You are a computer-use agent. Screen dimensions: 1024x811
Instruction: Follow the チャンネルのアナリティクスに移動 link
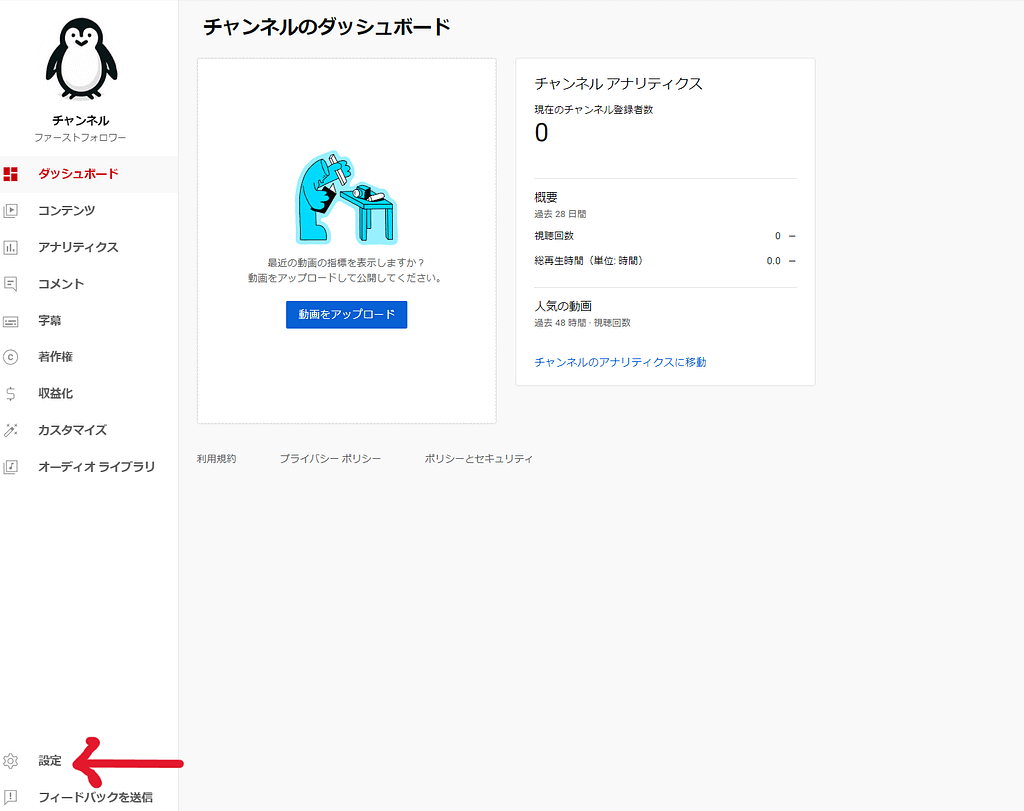[x=620, y=362]
